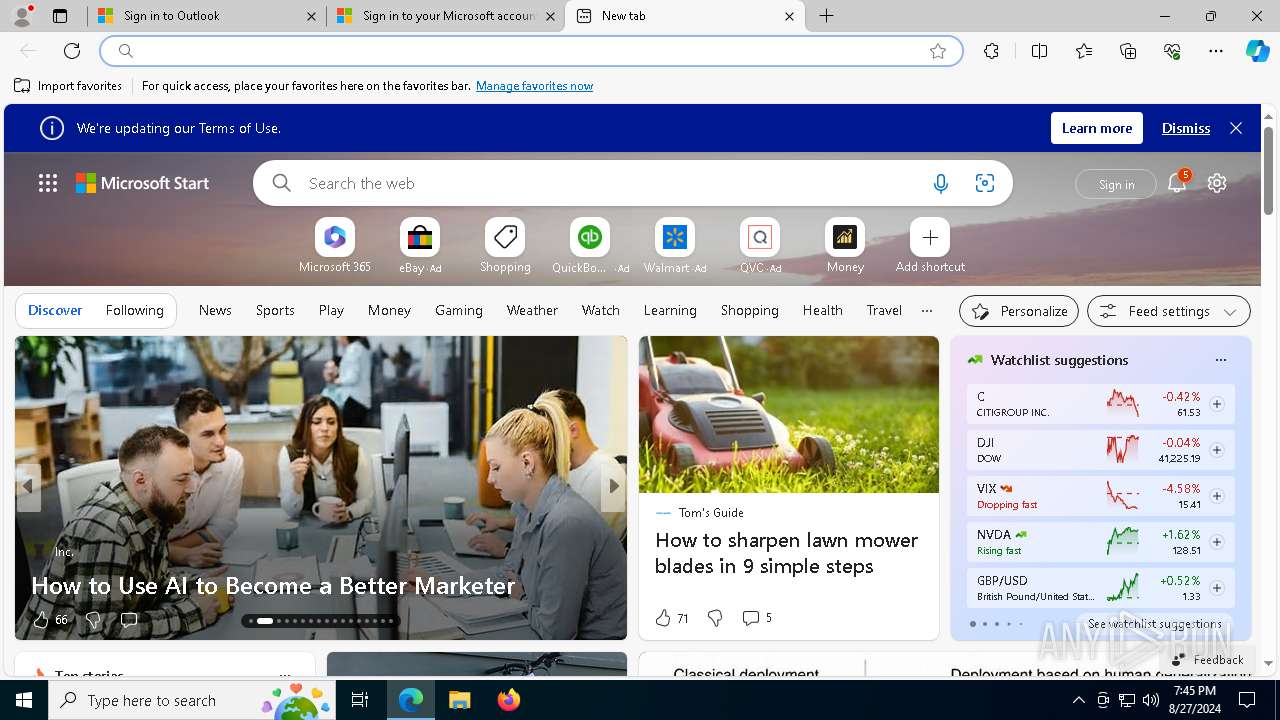1280x720 pixels.
Task: Open Browser essentials heart icon
Action: pos(1172,51)
